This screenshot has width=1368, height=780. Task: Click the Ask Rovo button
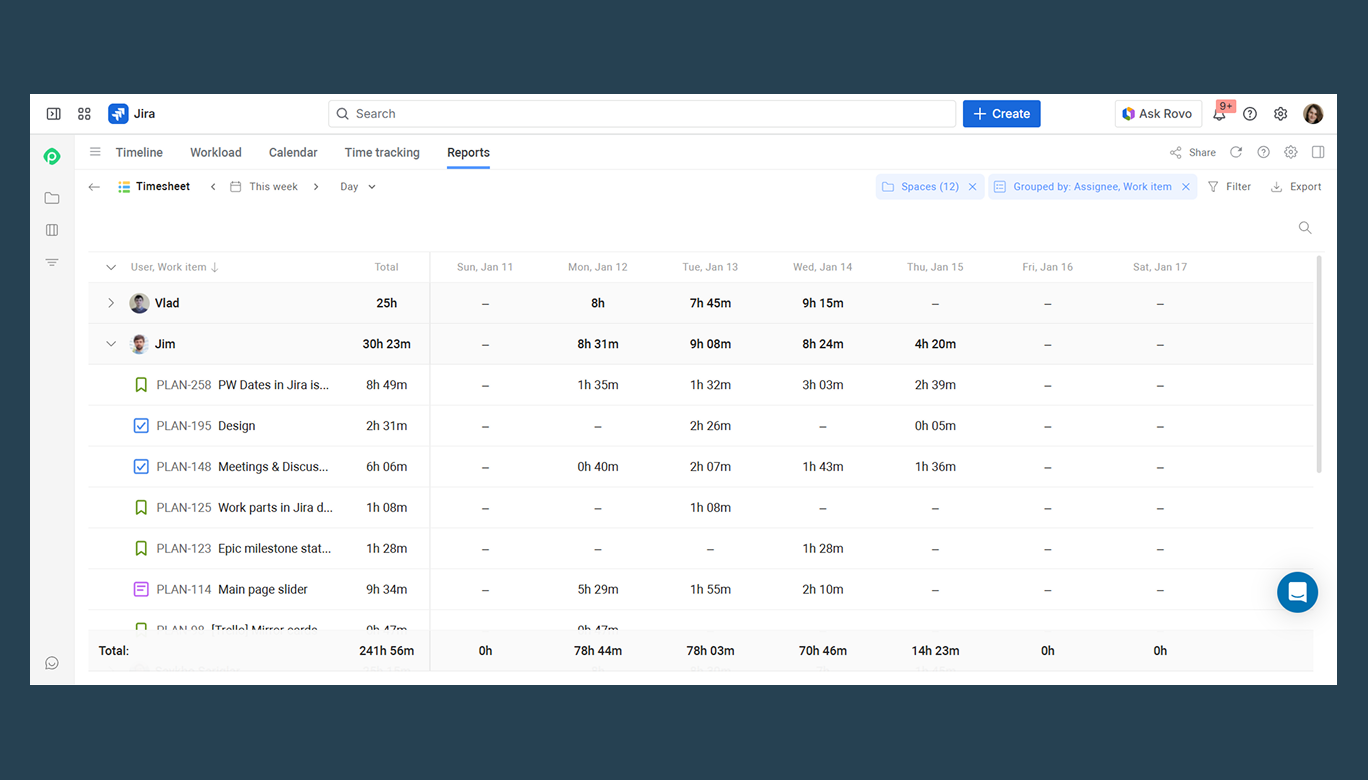1158,114
